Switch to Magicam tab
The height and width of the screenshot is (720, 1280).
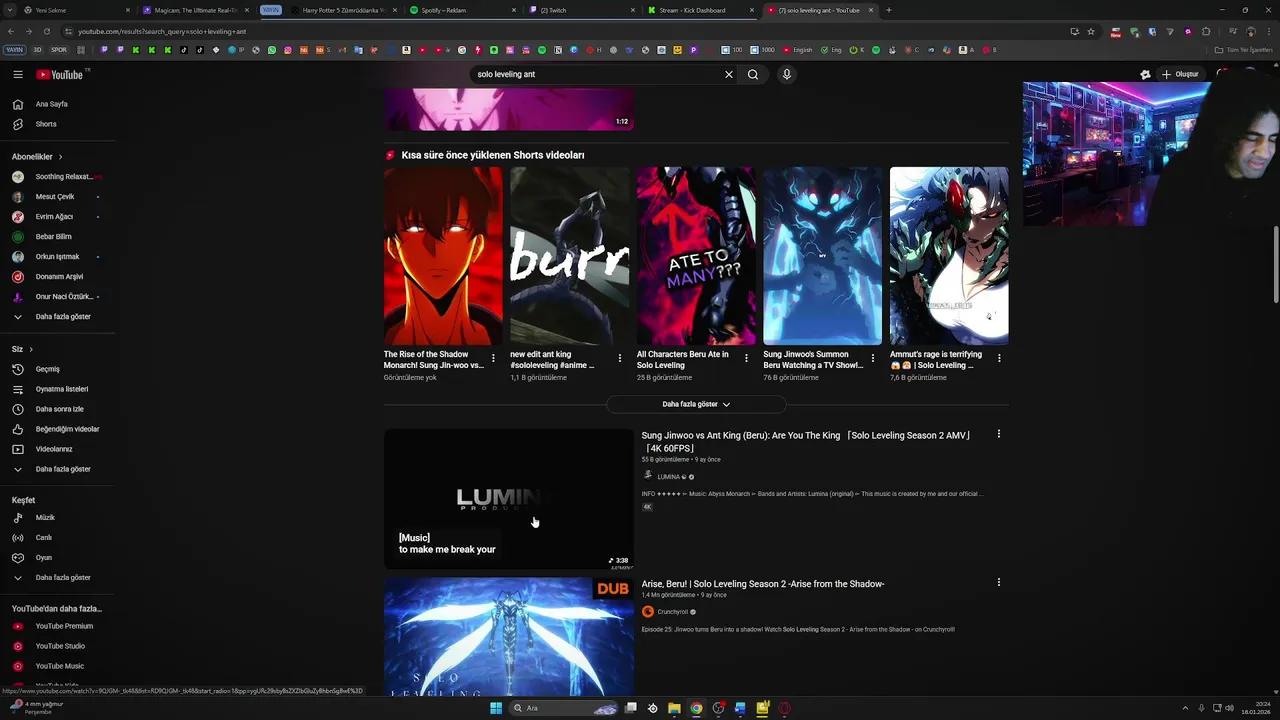point(196,10)
